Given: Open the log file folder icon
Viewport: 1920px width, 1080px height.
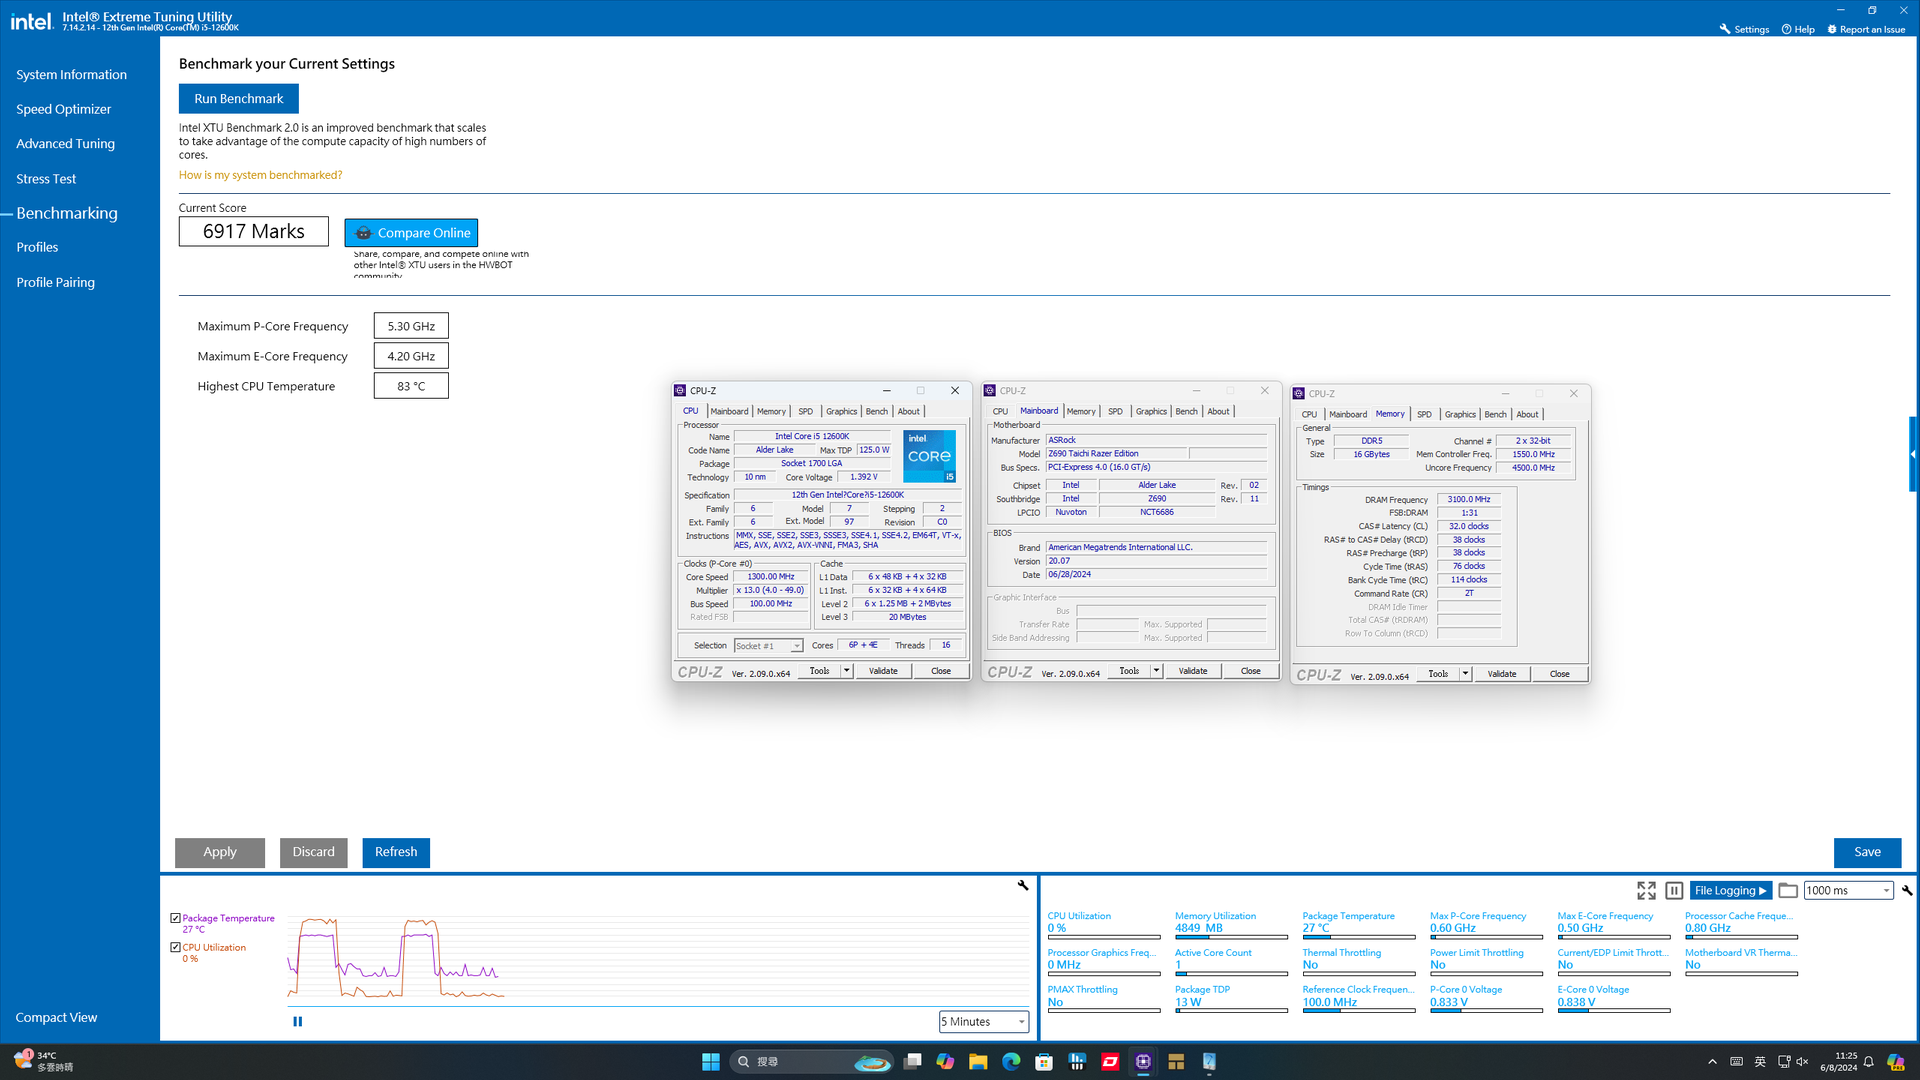Looking at the screenshot, I should [1788, 890].
